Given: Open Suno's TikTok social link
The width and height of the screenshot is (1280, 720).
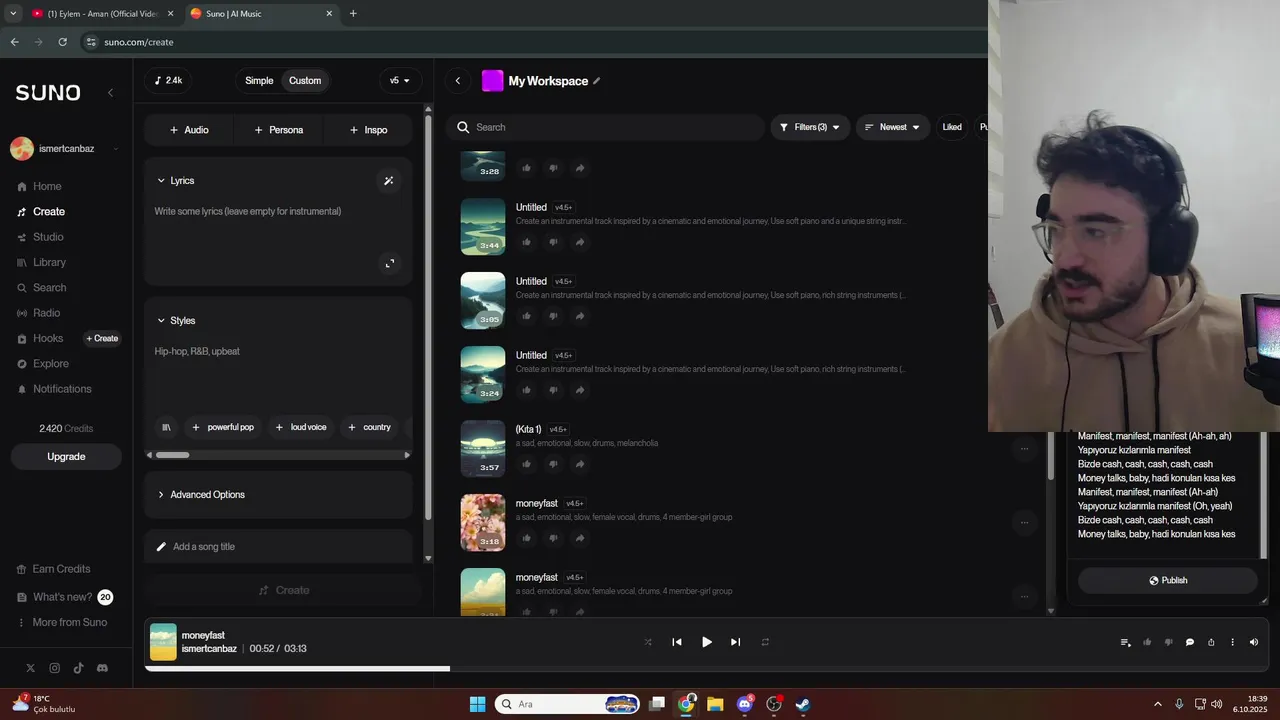Looking at the screenshot, I should coord(78,668).
